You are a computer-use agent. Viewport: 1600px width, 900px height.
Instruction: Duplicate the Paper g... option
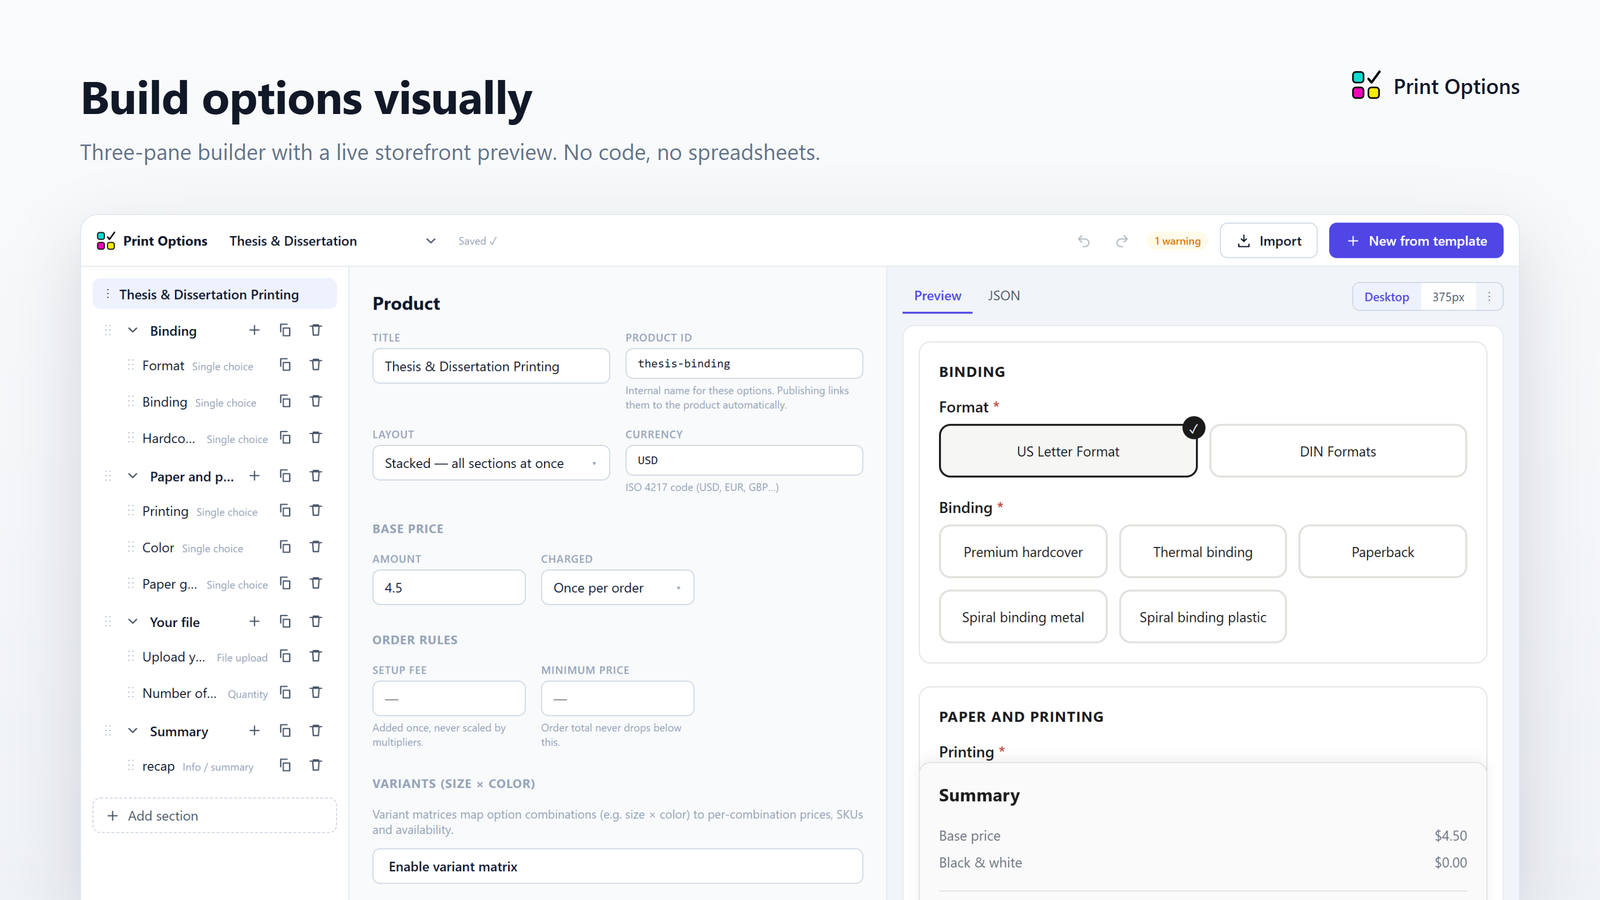pyautogui.click(x=285, y=583)
